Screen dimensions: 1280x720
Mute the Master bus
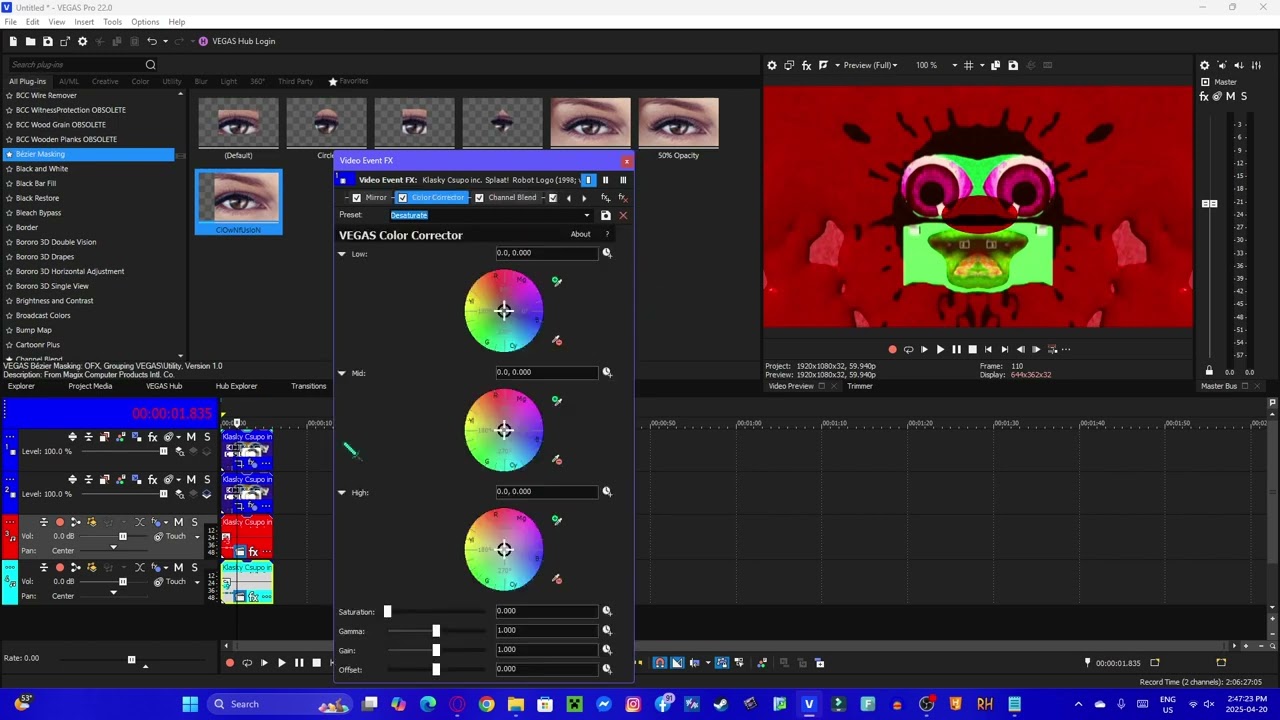click(1230, 96)
